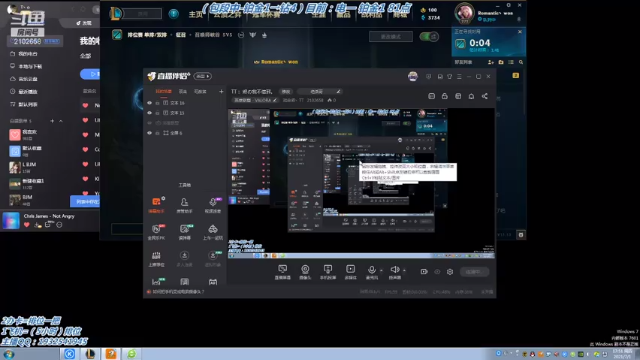Open the League of Legends taskbar icon
The image size is (640, 360).
[90, 354]
